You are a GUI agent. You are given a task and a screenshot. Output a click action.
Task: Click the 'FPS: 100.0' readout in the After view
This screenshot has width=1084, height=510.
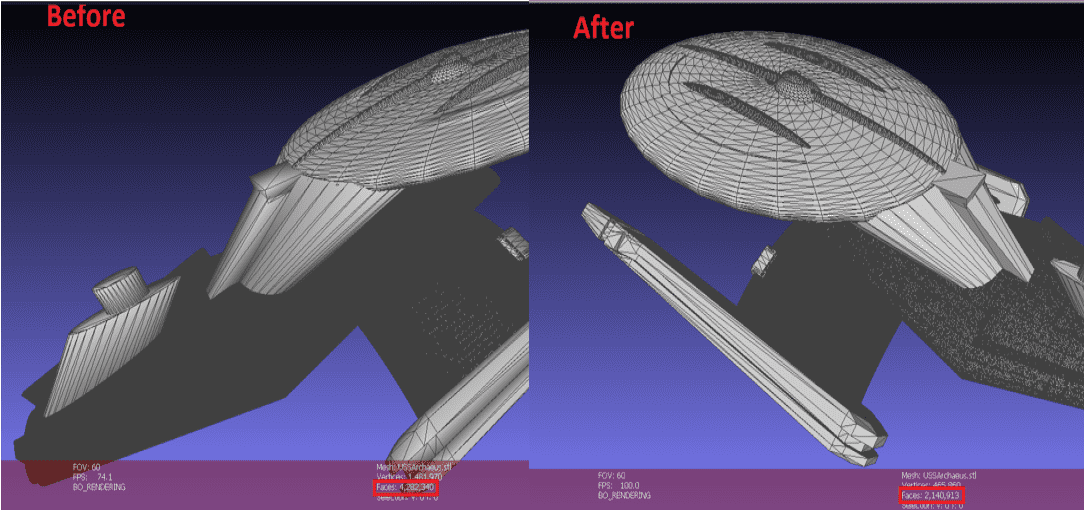[x=621, y=486]
